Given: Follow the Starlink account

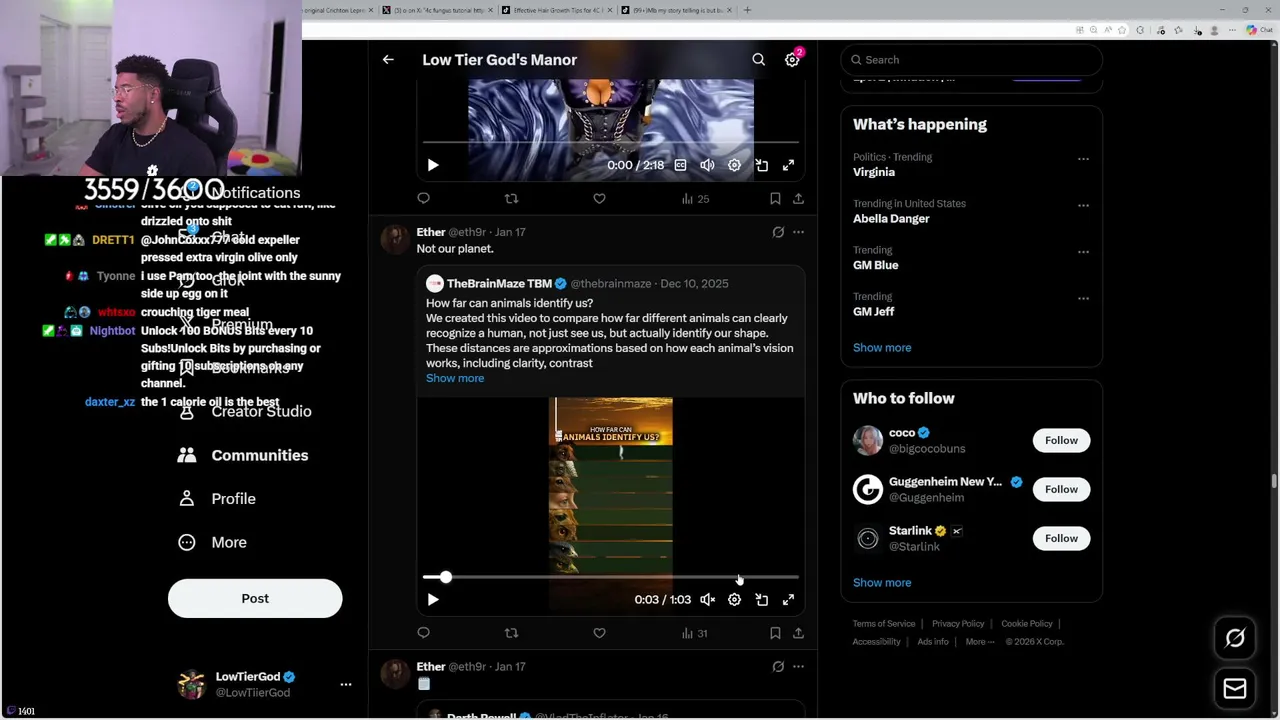Looking at the screenshot, I should click(x=1061, y=538).
